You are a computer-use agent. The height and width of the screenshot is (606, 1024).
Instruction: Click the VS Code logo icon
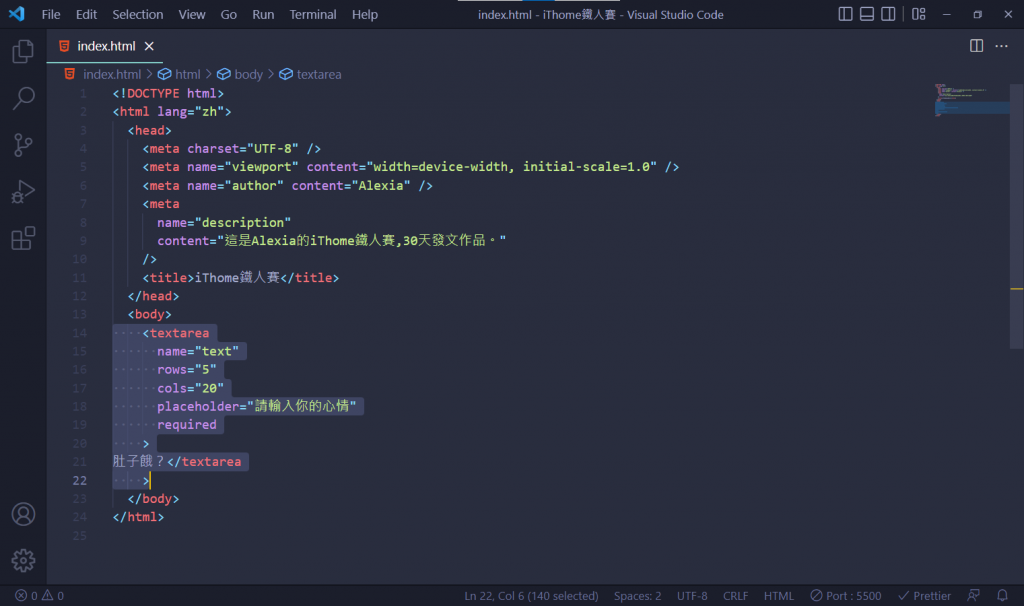[17, 14]
